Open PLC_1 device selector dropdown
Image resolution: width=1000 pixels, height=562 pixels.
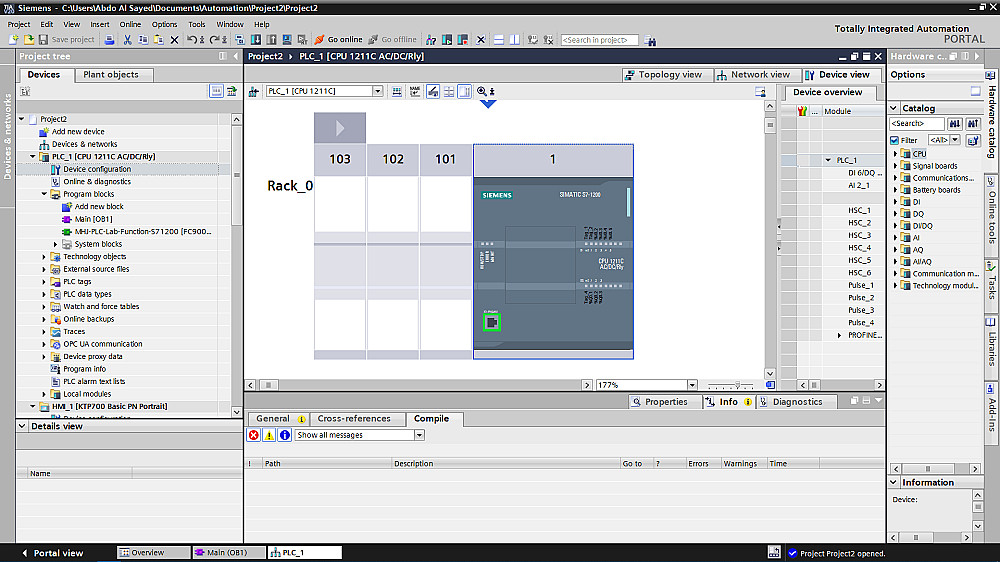point(378,91)
